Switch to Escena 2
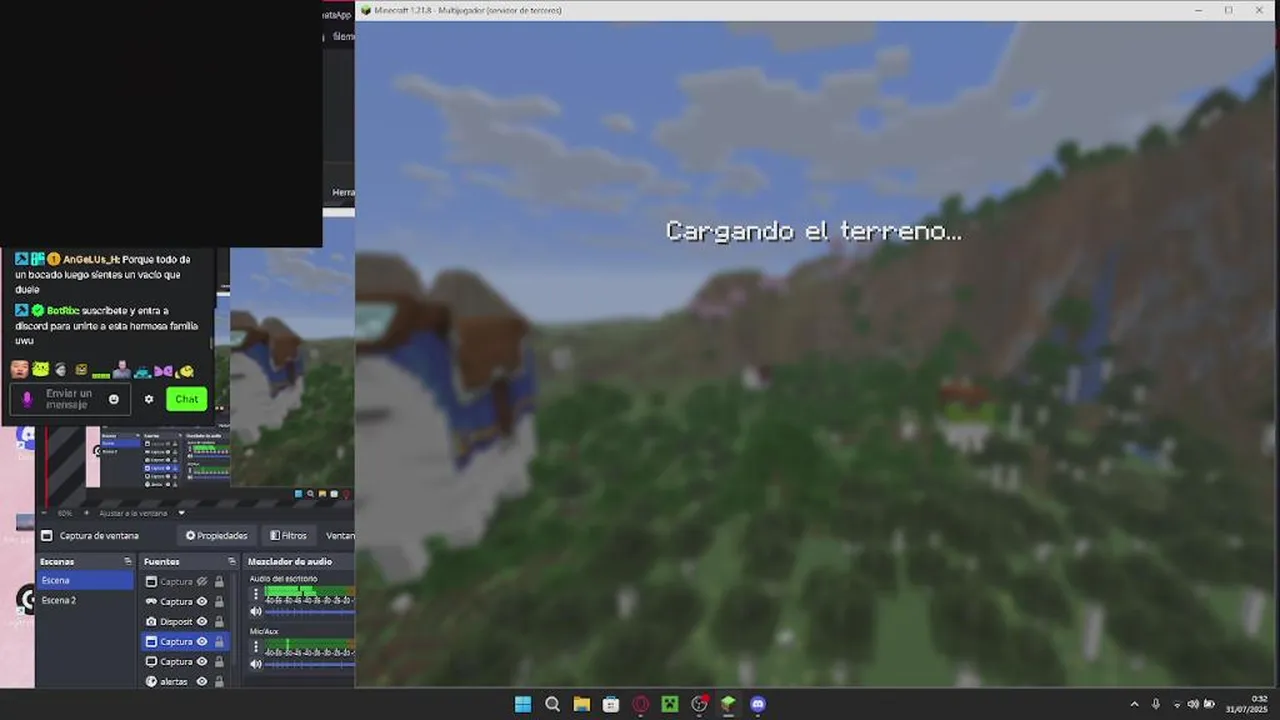Viewport: 1280px width, 720px height. click(x=85, y=600)
